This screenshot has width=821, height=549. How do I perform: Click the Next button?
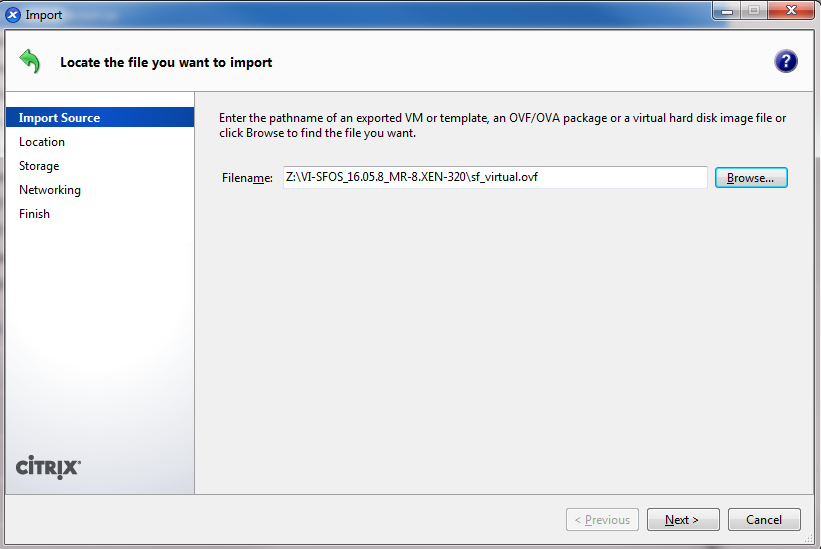(683, 520)
